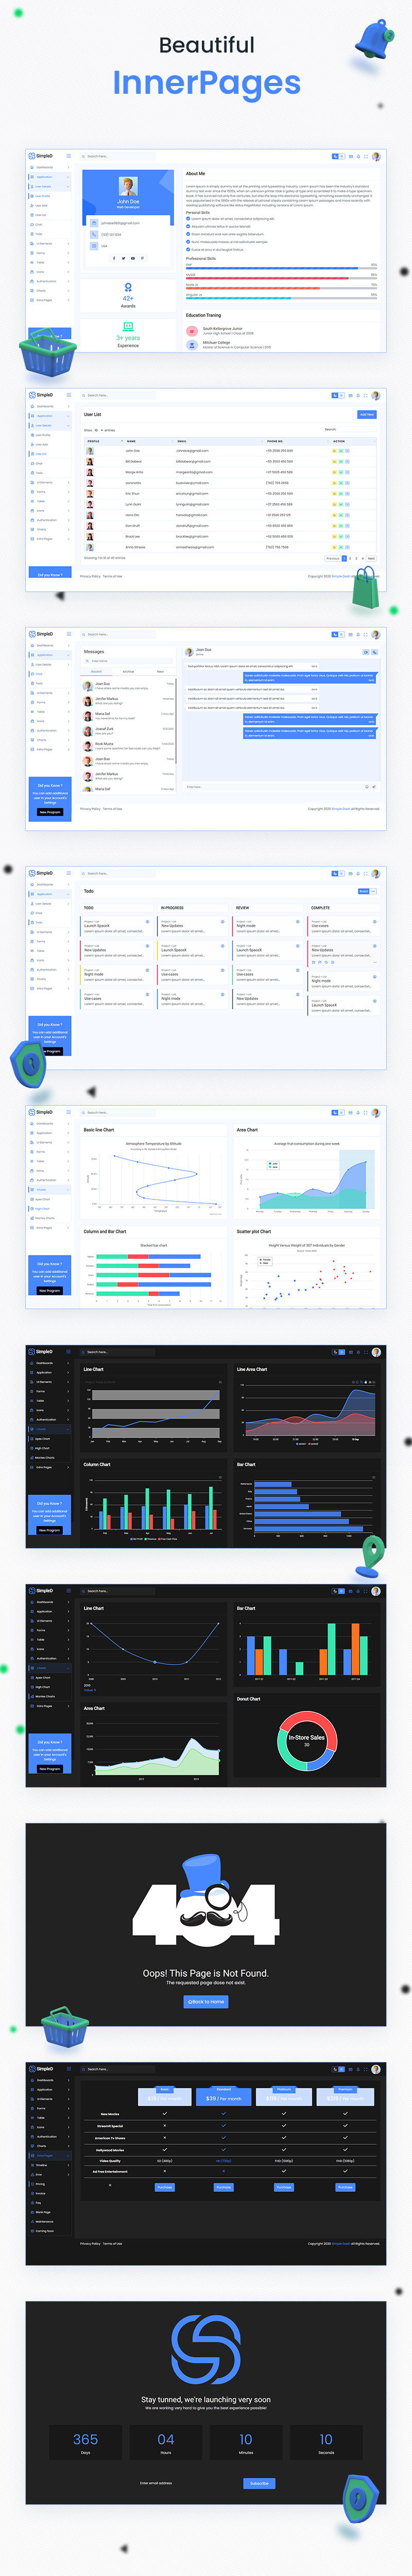Open Show entries dropdown on User List page
Screen dimensions: 412x2576
point(98,430)
